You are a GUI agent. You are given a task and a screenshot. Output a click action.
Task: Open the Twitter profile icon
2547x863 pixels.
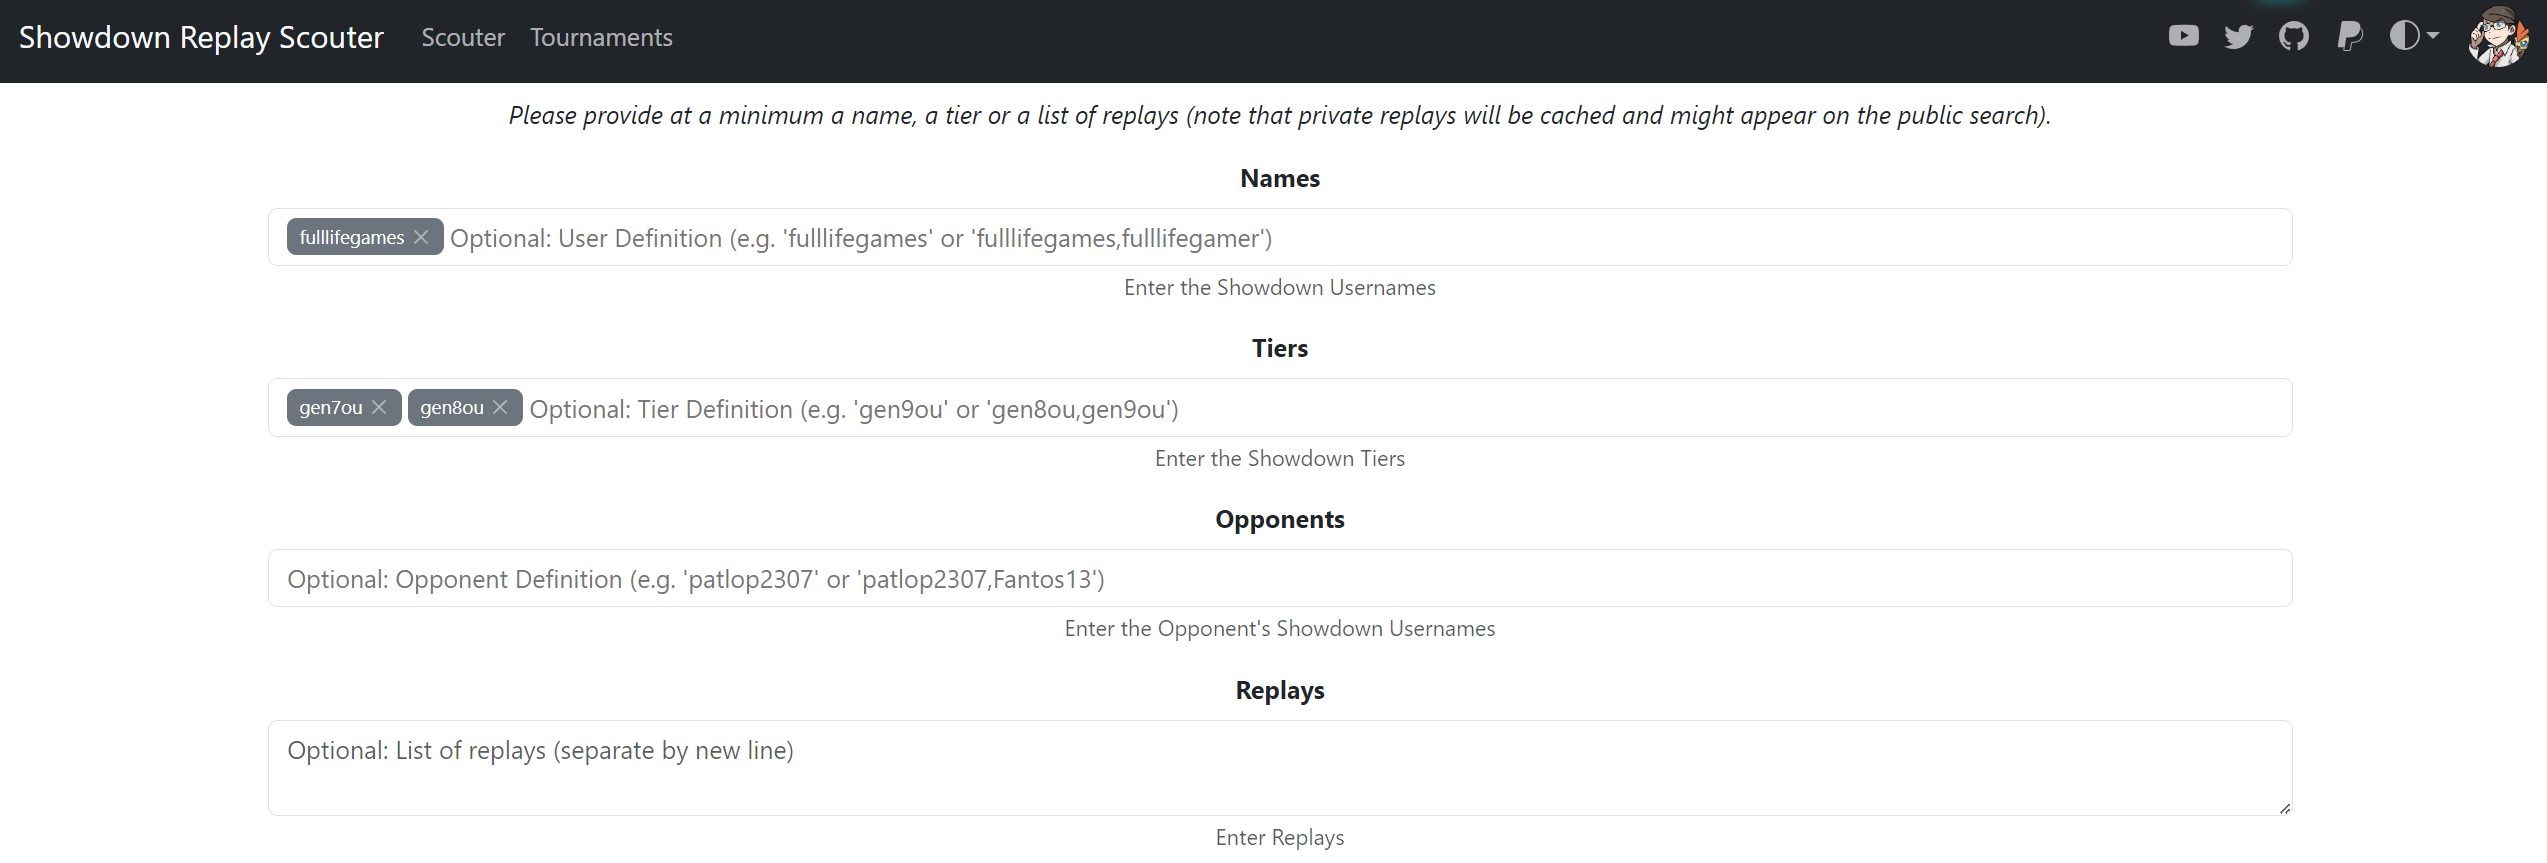[x=2238, y=37]
